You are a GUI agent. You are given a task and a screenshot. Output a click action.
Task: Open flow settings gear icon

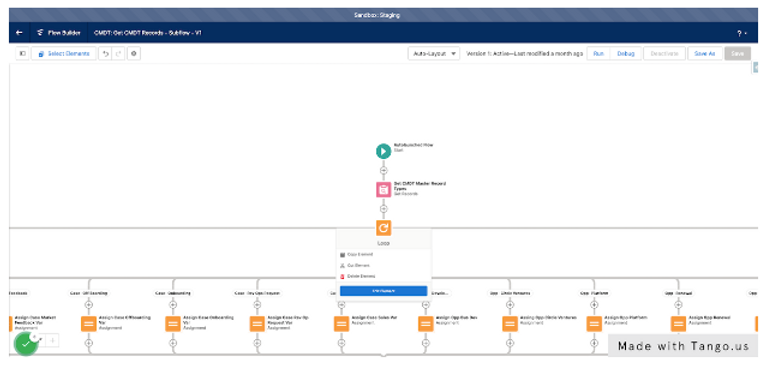(134, 54)
